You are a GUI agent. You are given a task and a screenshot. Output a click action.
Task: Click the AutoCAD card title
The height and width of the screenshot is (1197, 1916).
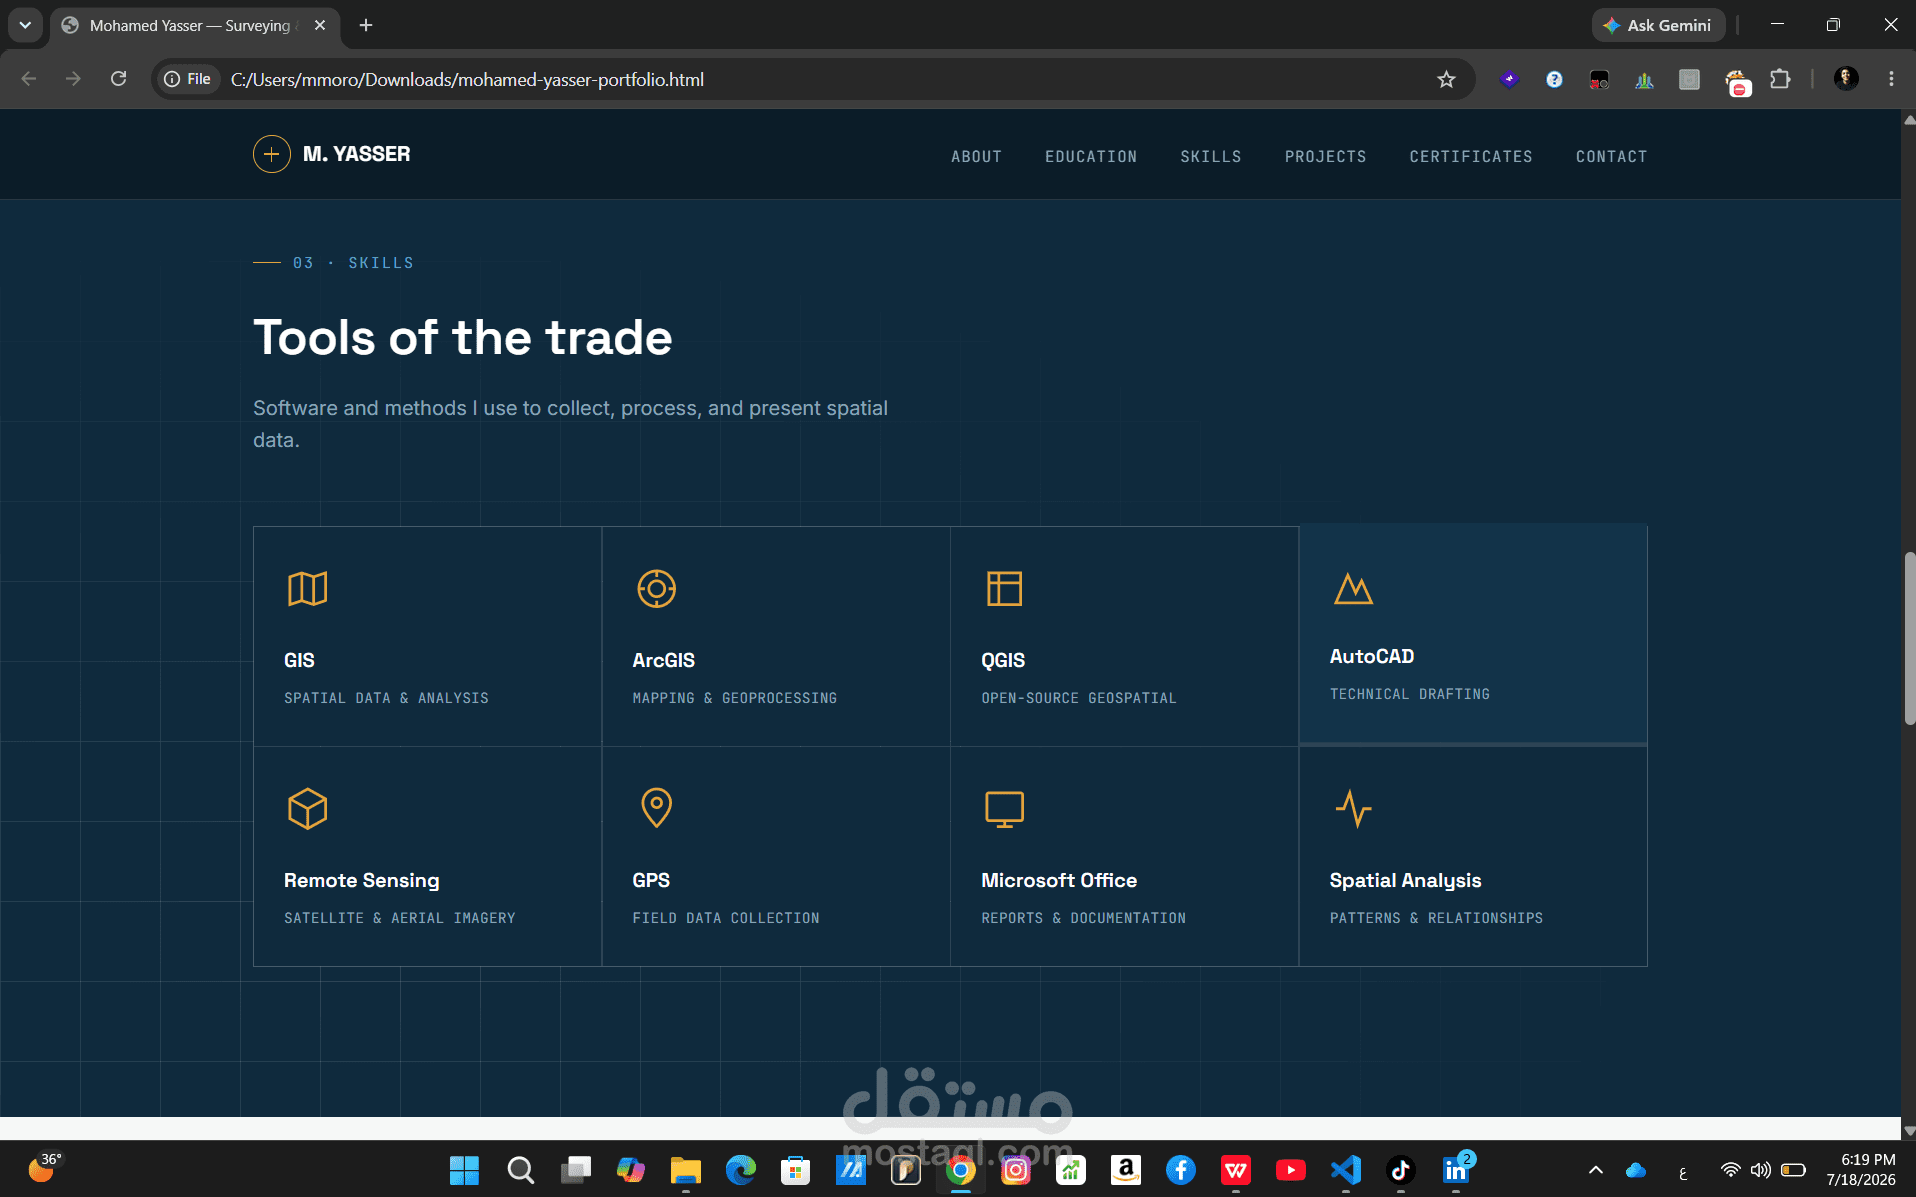tap(1371, 656)
